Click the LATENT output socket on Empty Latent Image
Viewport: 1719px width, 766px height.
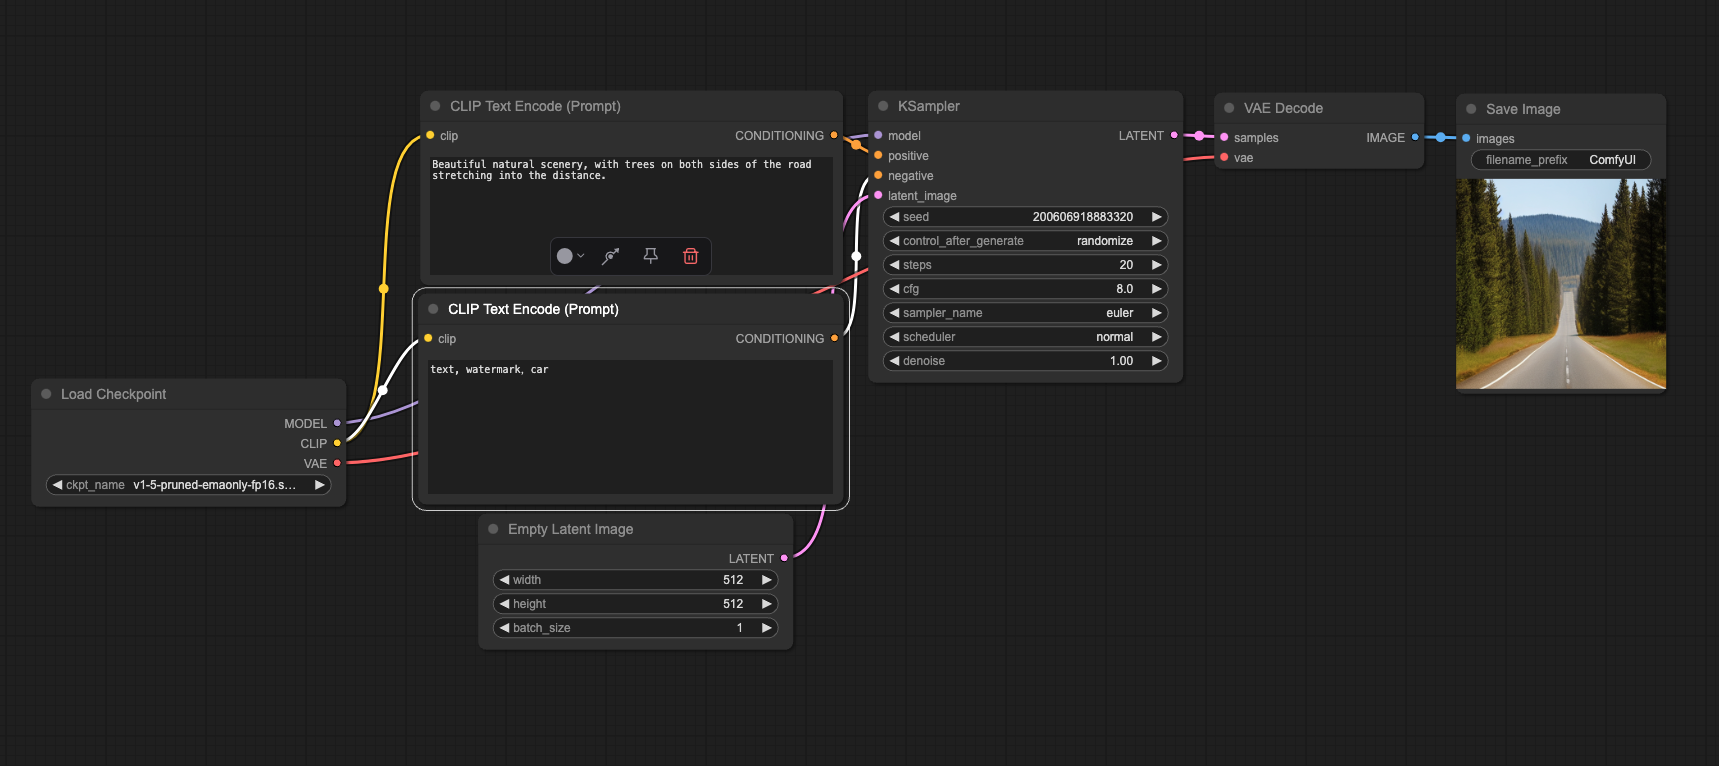(784, 558)
